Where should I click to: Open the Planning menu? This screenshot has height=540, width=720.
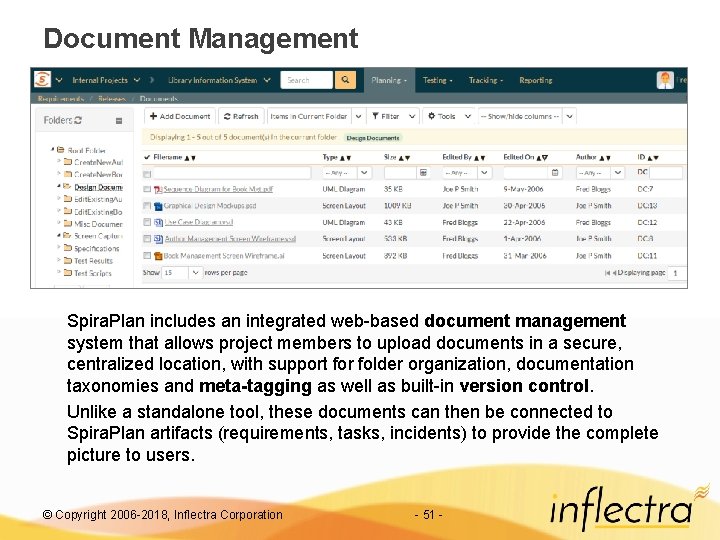coord(389,80)
